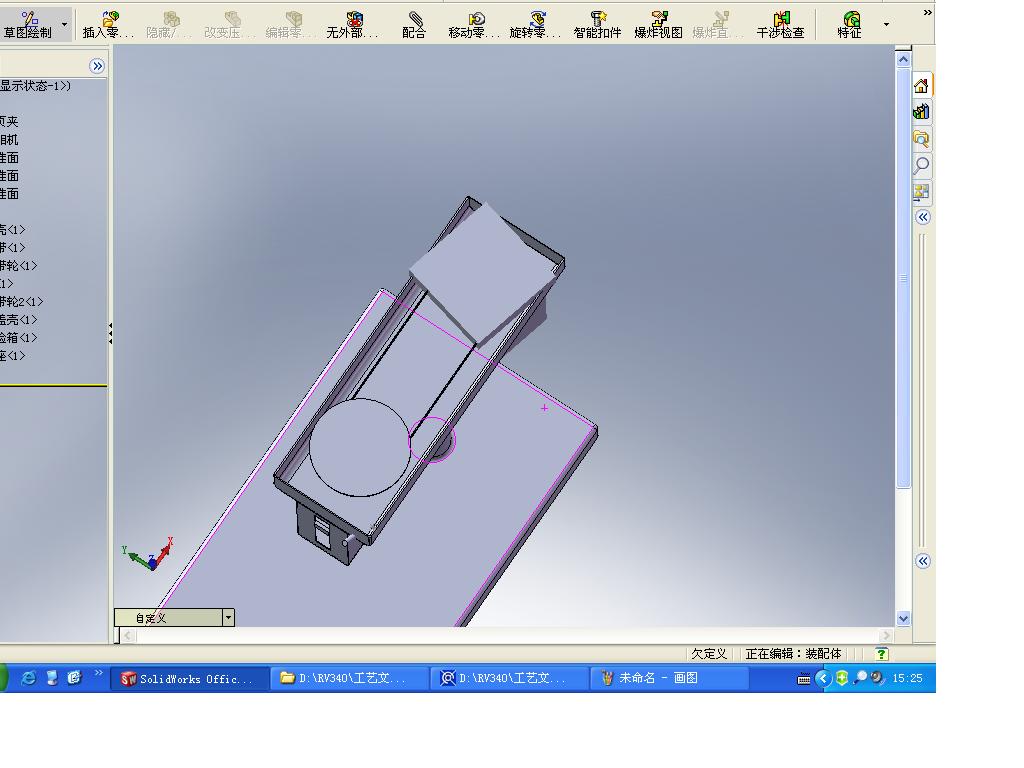Click the greyed 隐藏 hide component icon
1024x768 pixels.
169,25
